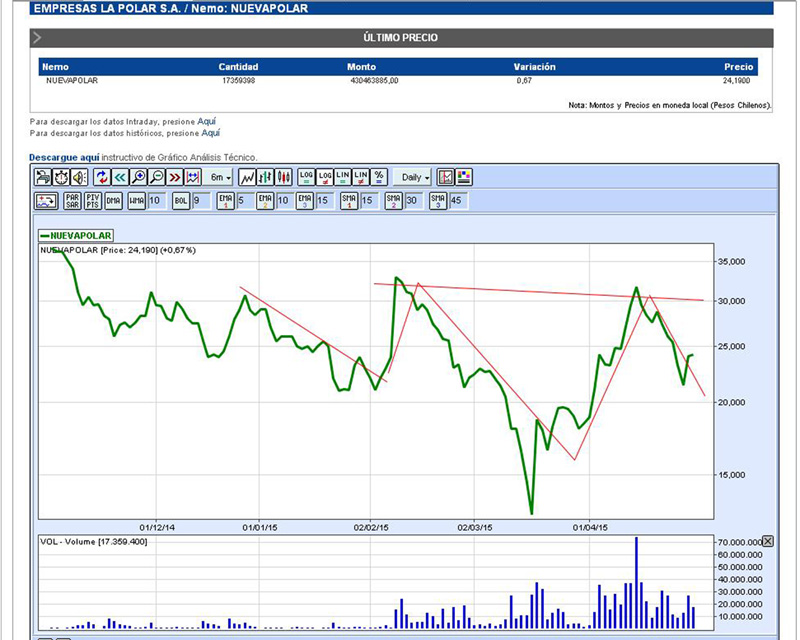Toggle percent scale button

(x=379, y=177)
